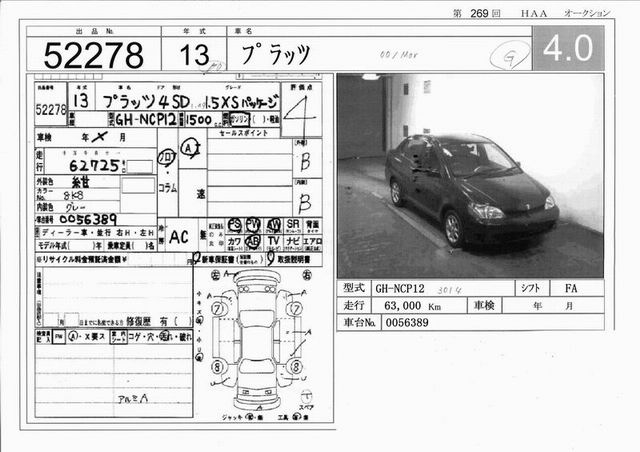The width and height of the screenshot is (640, 452).
Task: Select the circled PW equipment option
Action: coord(253,225)
